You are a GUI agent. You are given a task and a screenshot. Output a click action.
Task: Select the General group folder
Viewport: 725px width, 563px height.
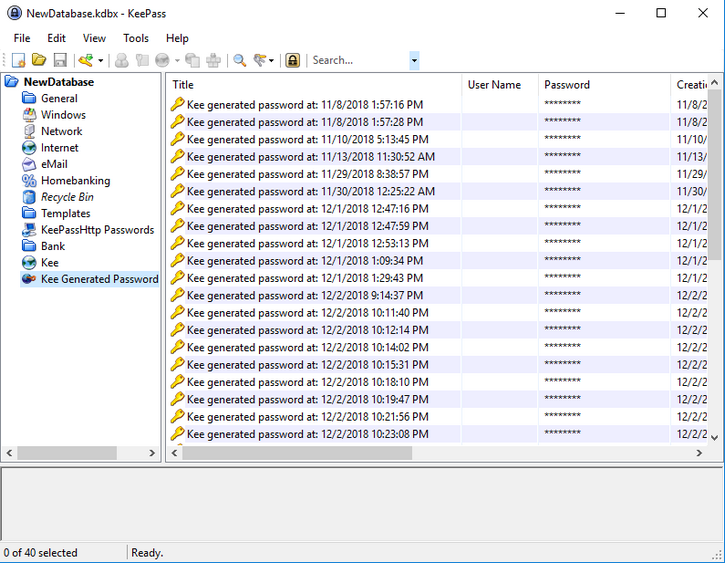point(59,98)
